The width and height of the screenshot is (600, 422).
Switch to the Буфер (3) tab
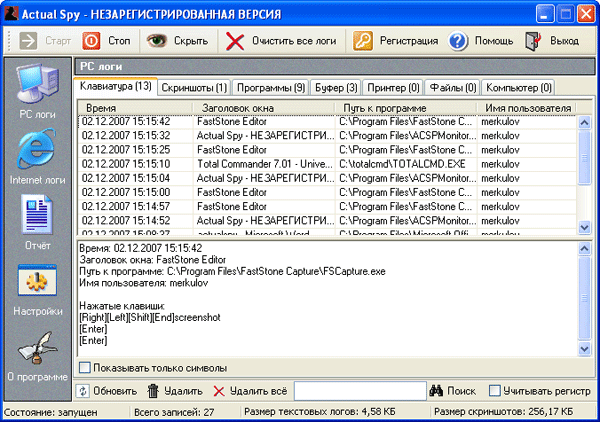click(336, 88)
